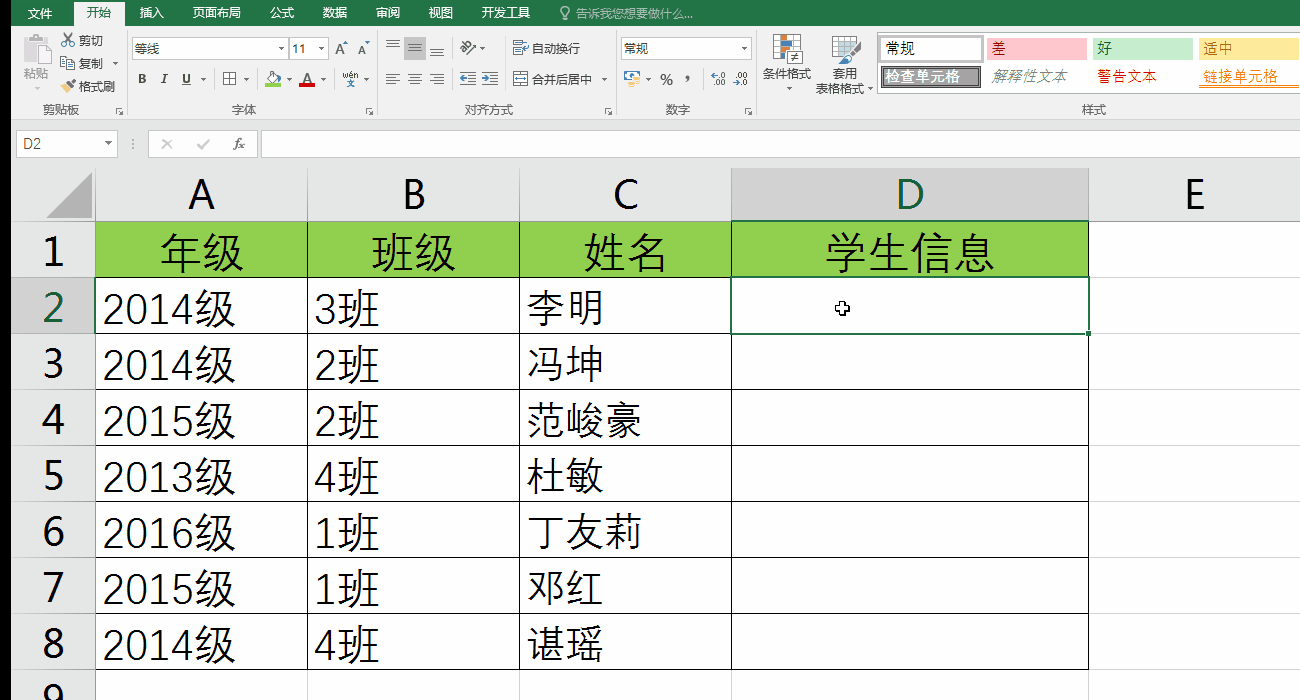Toggle underline on the selection
Image resolution: width=1300 pixels, height=700 pixels.
tap(185, 77)
